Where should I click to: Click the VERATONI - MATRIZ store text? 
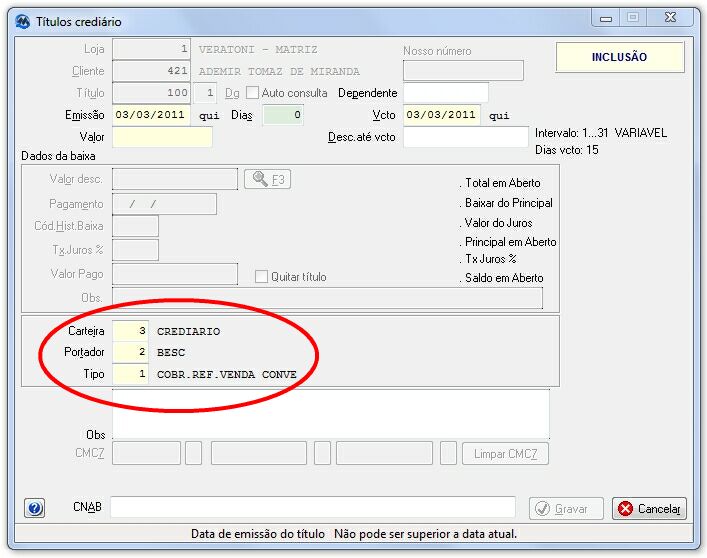click(x=258, y=50)
